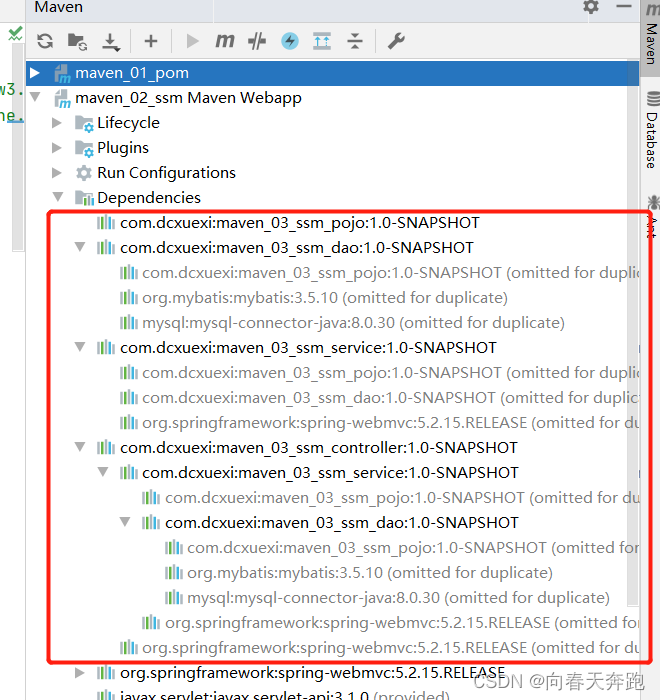Expand the Plugins node

[x=57, y=147]
